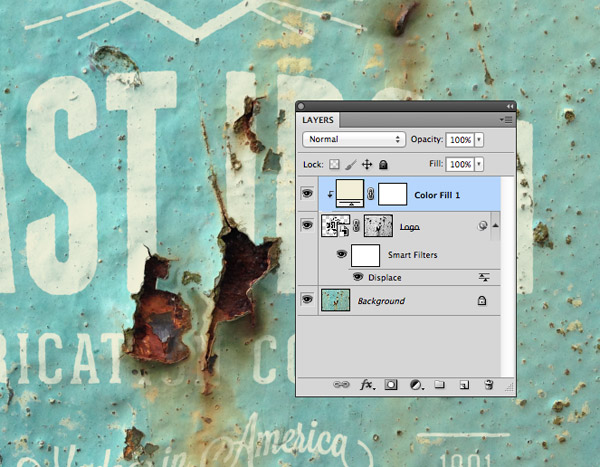Image resolution: width=600 pixels, height=467 pixels.
Task: Hide the Color Fill 1 layer
Action: pyautogui.click(x=309, y=196)
